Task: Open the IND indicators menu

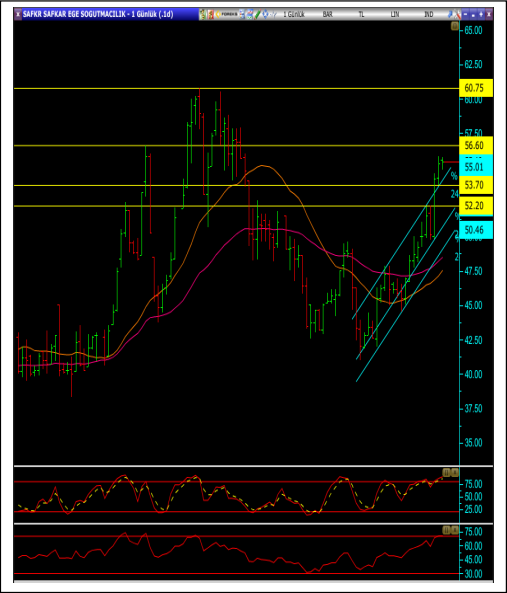Action: pos(428,14)
